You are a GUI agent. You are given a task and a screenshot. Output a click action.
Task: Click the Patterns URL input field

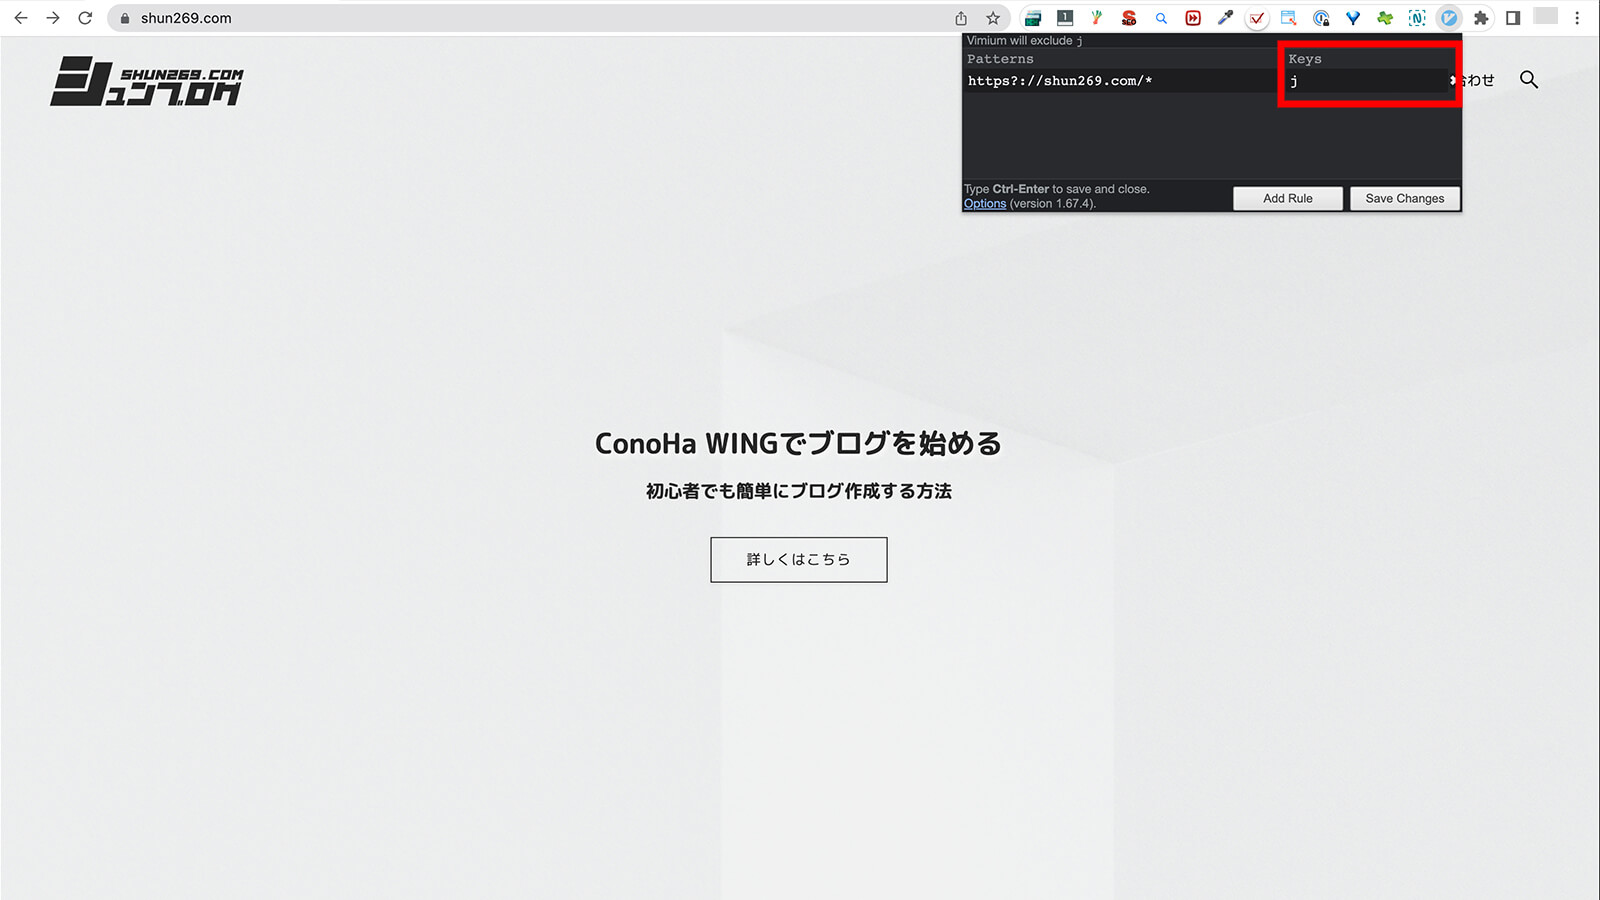[x=1120, y=81]
